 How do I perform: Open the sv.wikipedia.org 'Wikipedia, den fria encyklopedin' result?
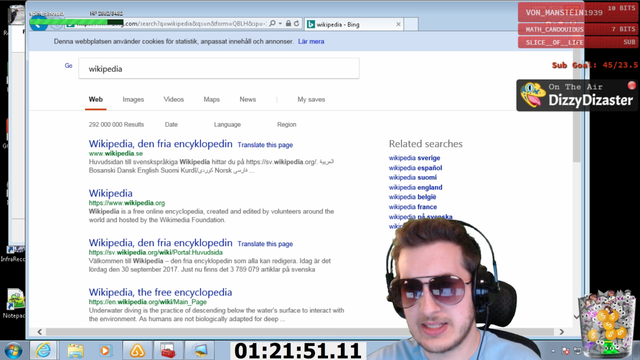(160, 243)
